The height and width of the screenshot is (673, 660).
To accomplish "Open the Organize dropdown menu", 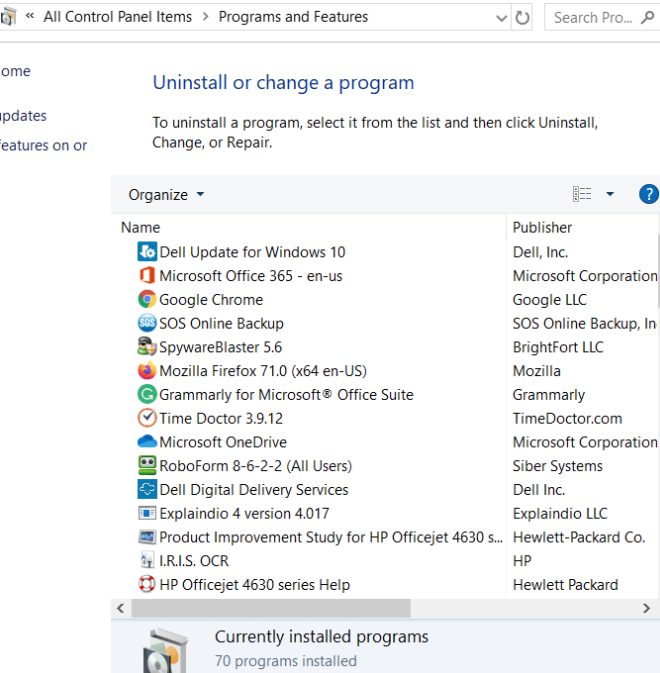I will (166, 195).
